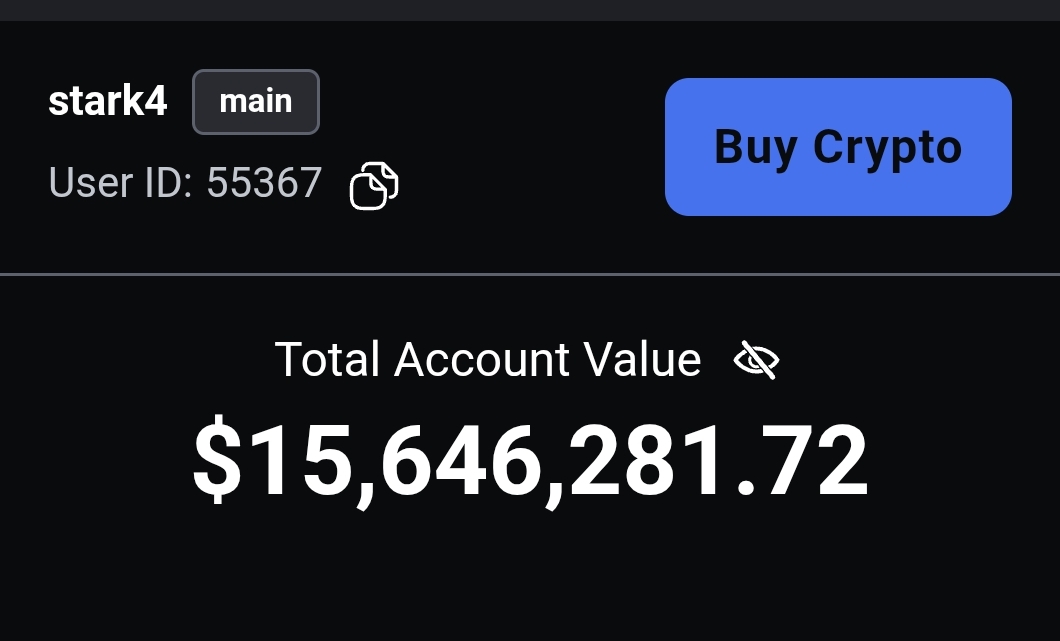Click the Buy Crypto button
This screenshot has height=641, width=1060.
(x=838, y=147)
